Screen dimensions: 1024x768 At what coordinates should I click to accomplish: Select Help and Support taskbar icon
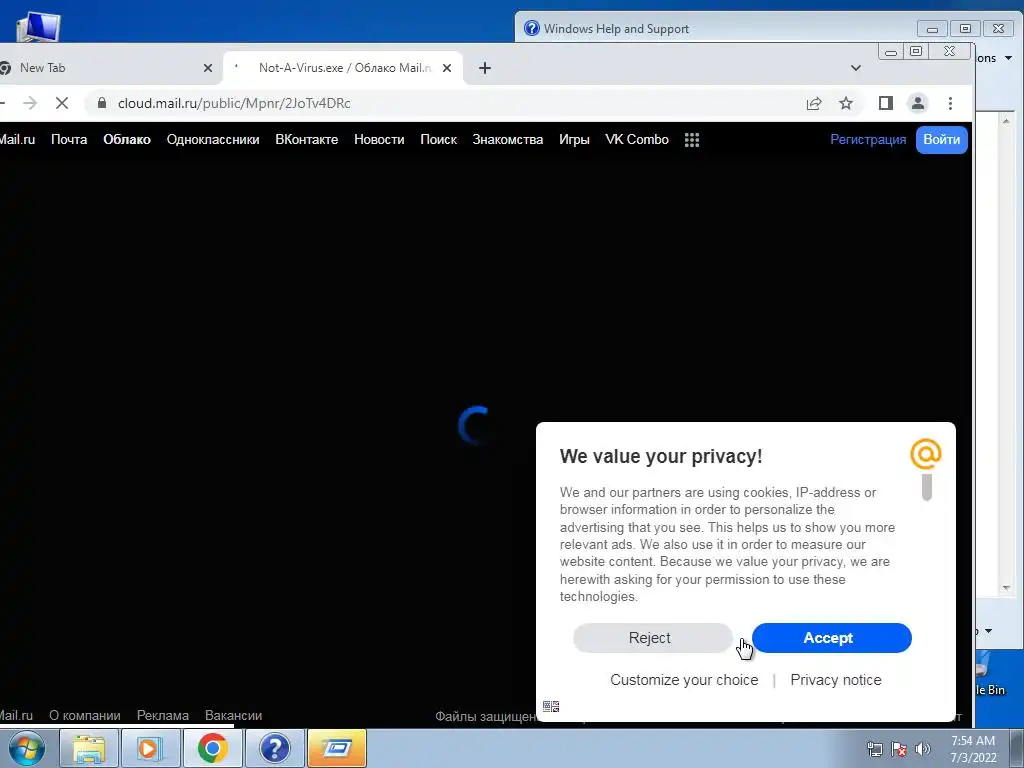click(274, 748)
